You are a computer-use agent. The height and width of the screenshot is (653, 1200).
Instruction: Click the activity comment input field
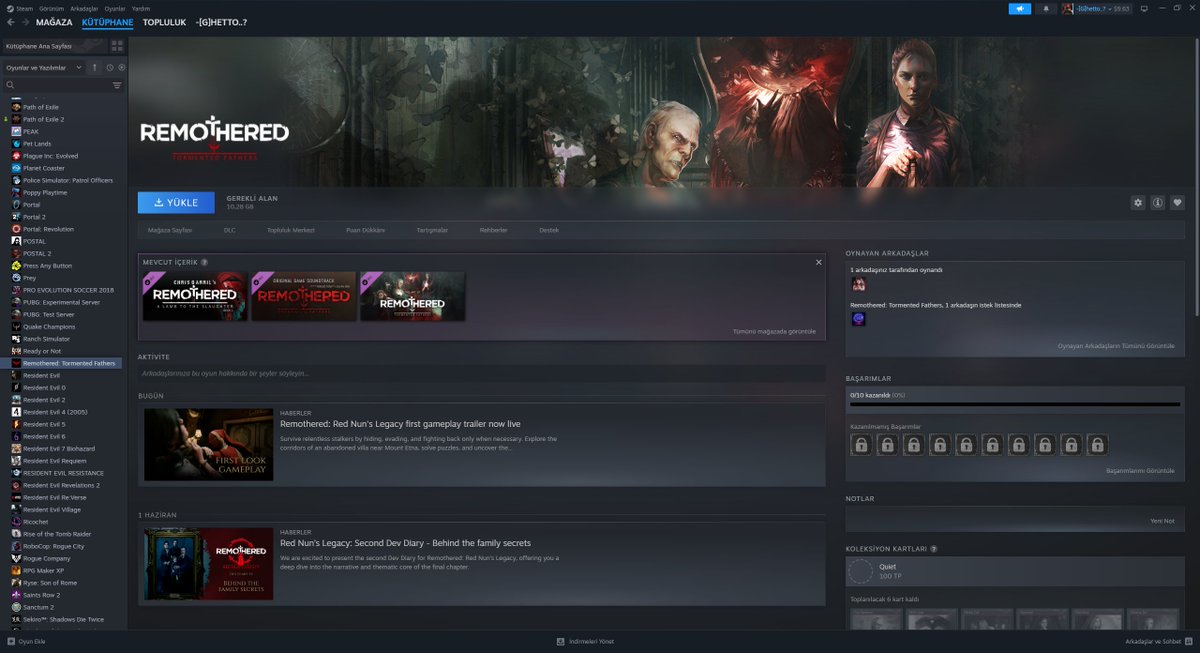tap(482, 373)
